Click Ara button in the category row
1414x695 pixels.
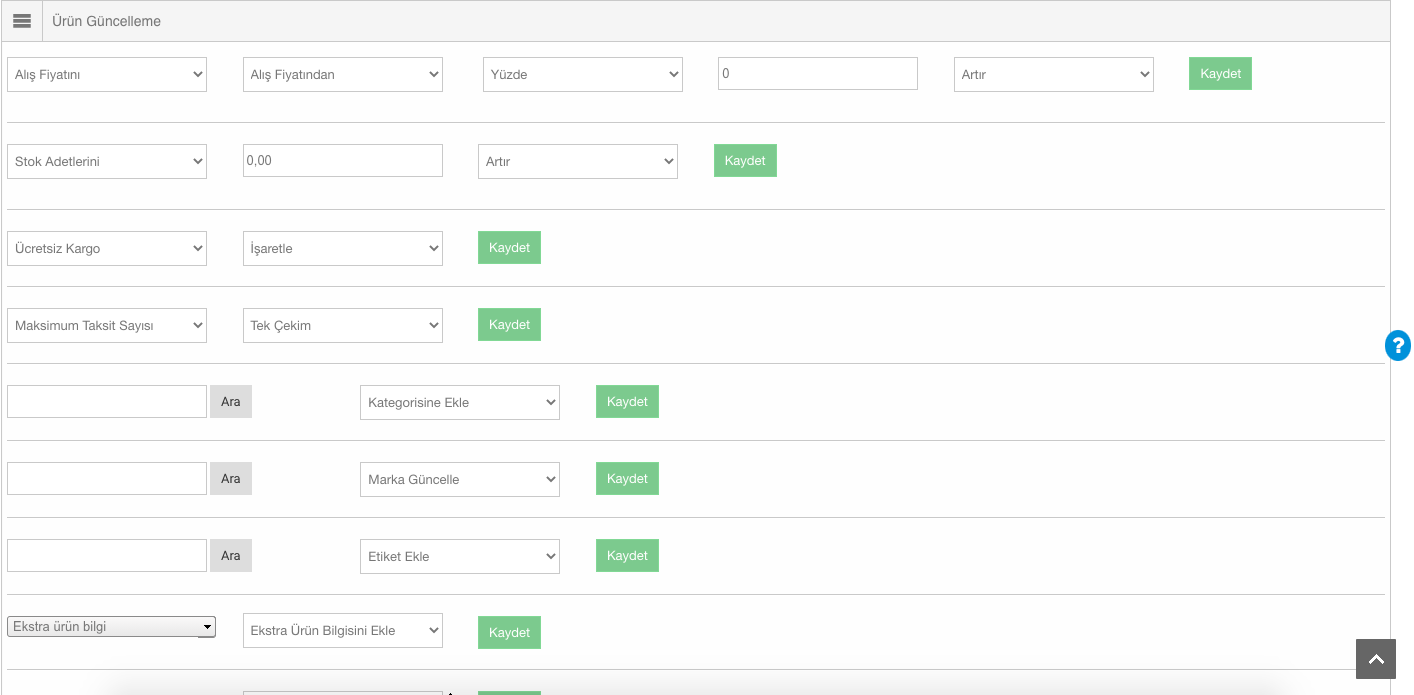pos(231,401)
